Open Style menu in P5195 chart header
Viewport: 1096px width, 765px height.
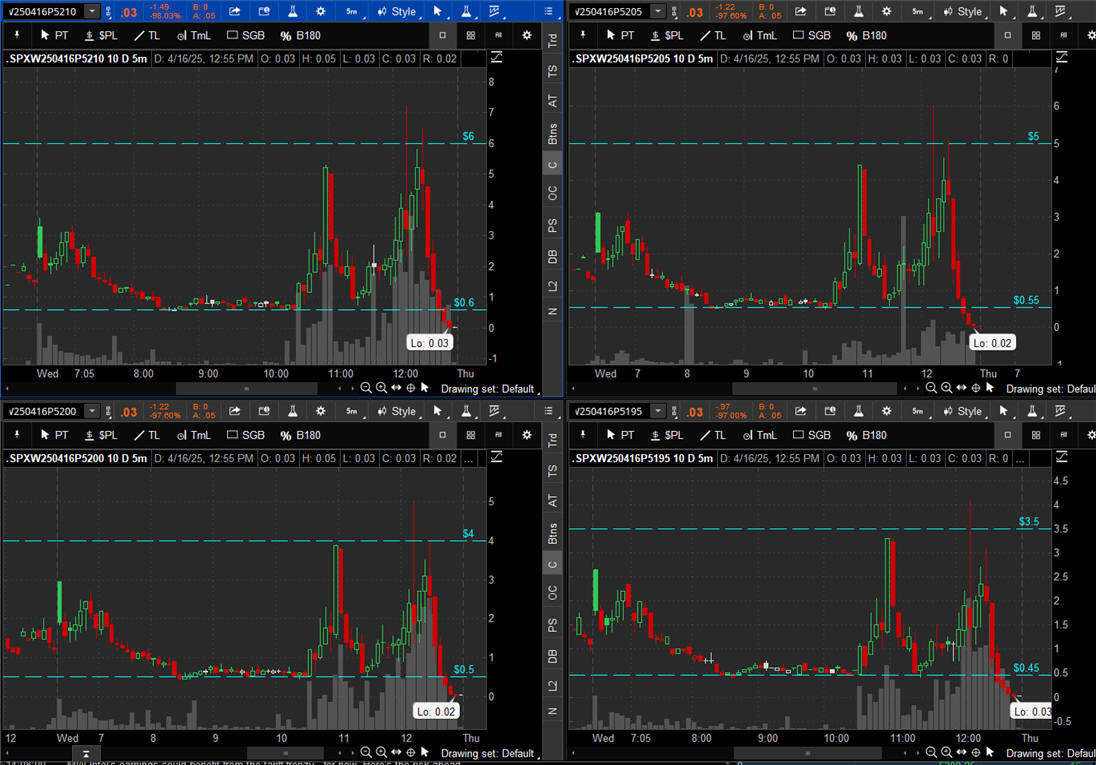point(965,411)
